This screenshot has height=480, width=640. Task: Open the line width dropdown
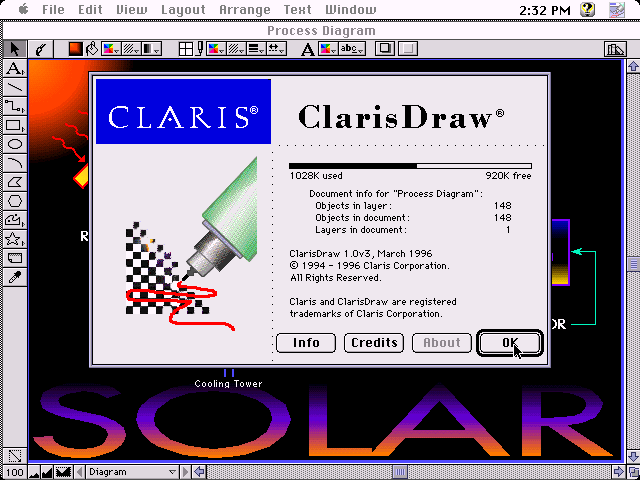(257, 49)
